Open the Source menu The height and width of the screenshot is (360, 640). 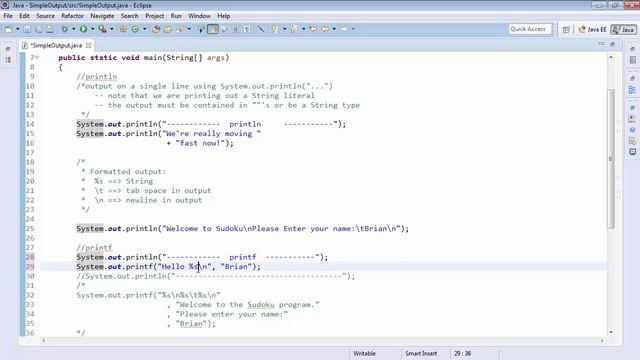coord(45,16)
